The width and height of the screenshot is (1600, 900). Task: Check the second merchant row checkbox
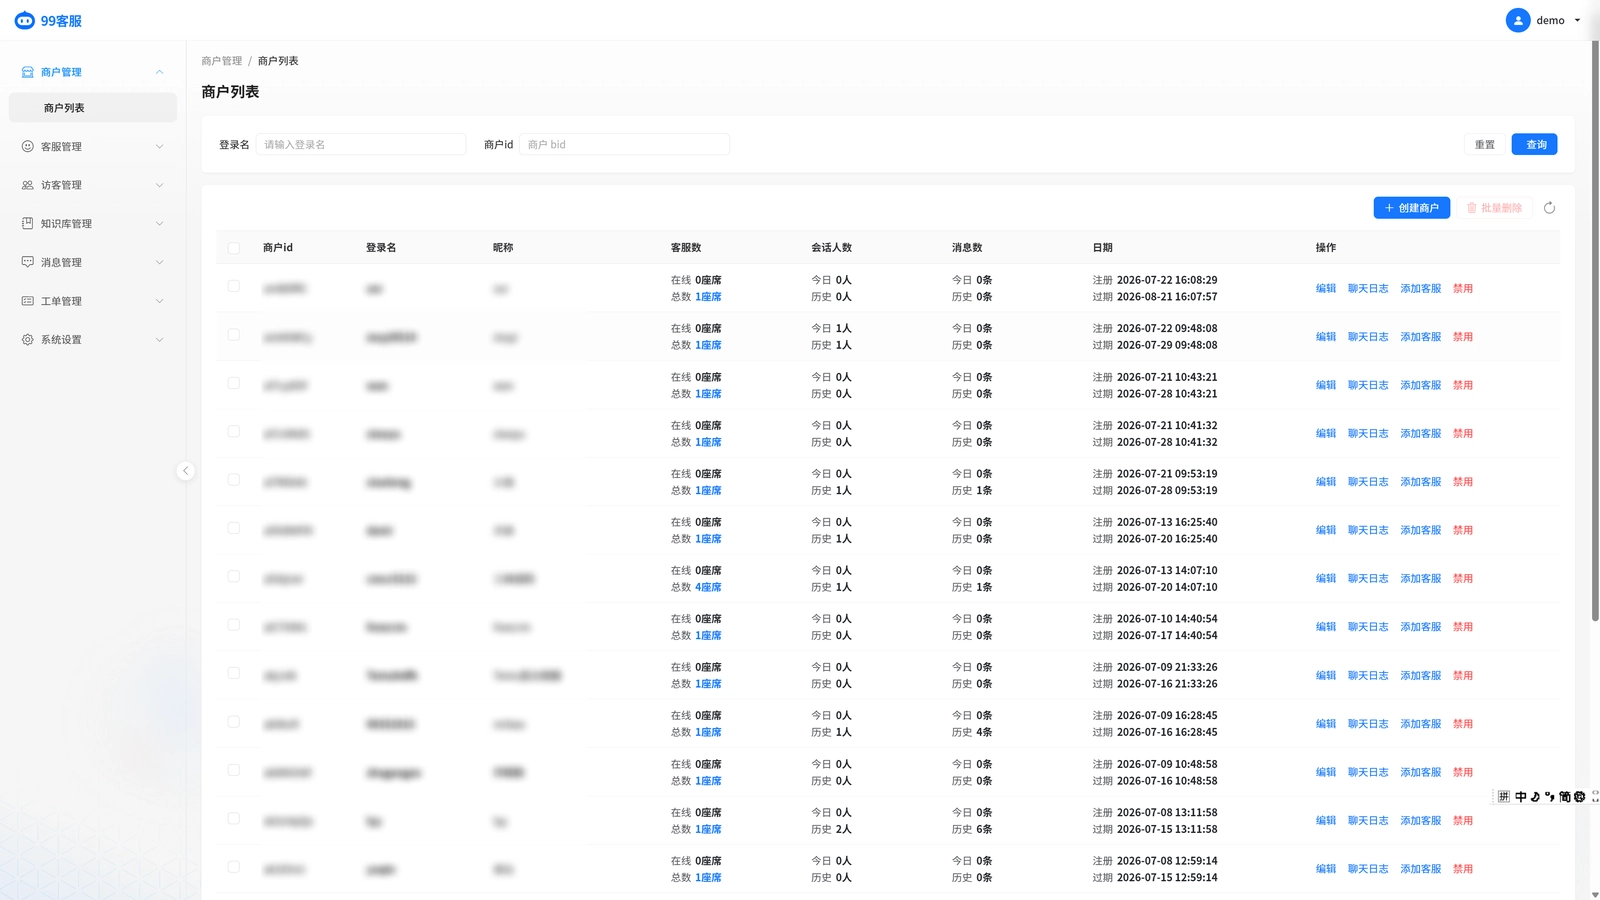coord(233,335)
